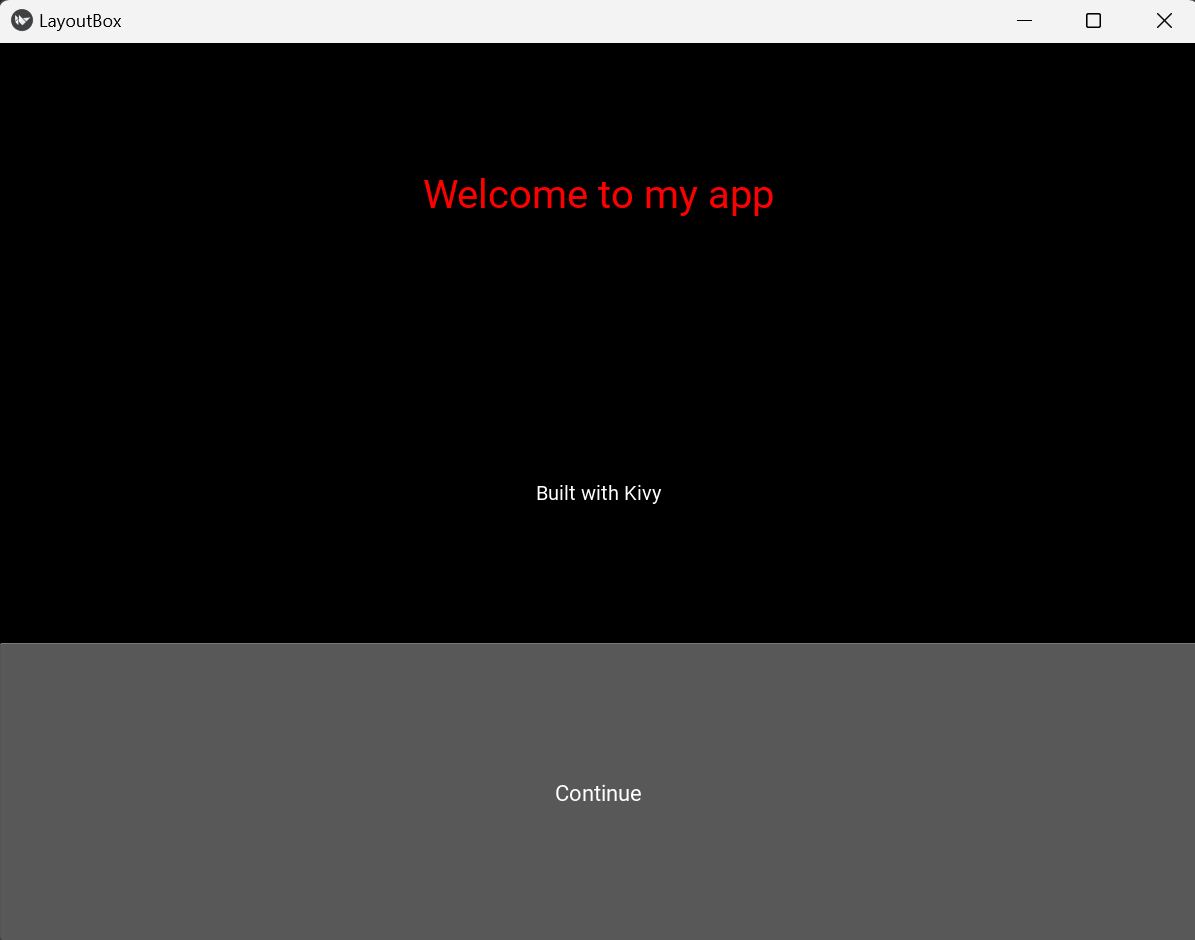
Task: Click the red Welcome to my app heading
Action: point(598,194)
